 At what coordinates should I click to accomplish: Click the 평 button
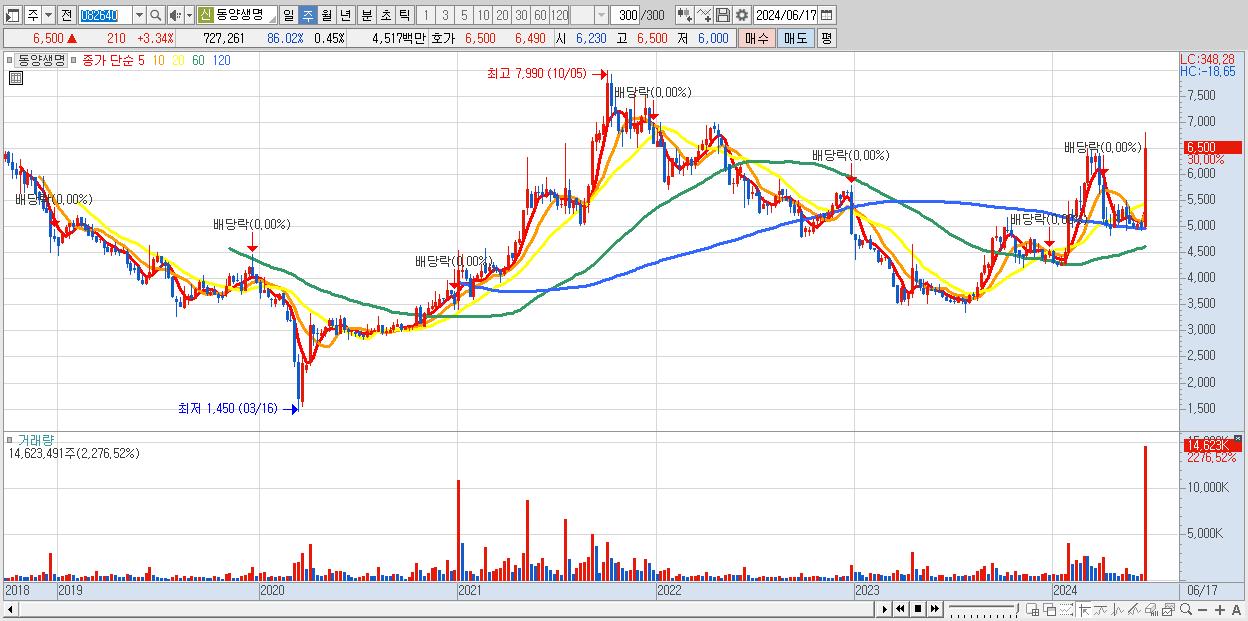tap(826, 38)
